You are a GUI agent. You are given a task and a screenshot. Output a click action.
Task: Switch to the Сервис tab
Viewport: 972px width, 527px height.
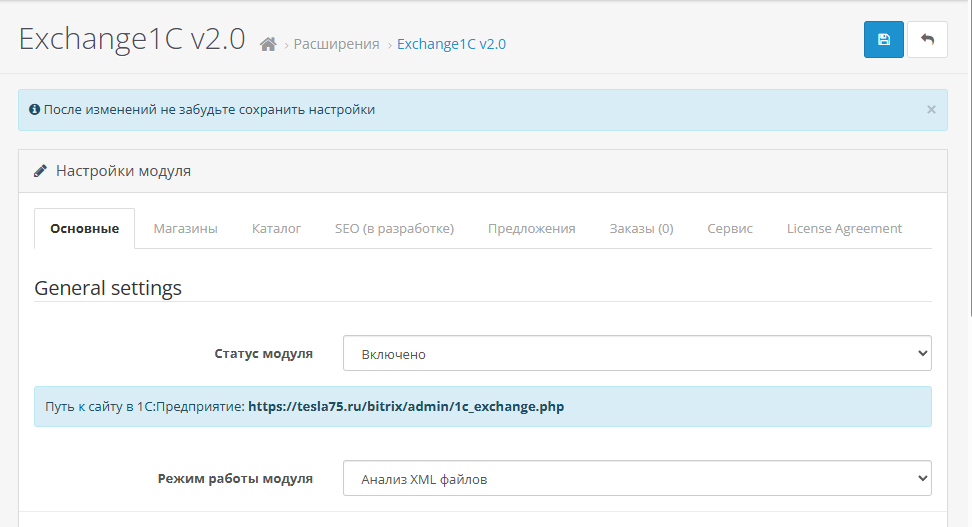(x=729, y=229)
